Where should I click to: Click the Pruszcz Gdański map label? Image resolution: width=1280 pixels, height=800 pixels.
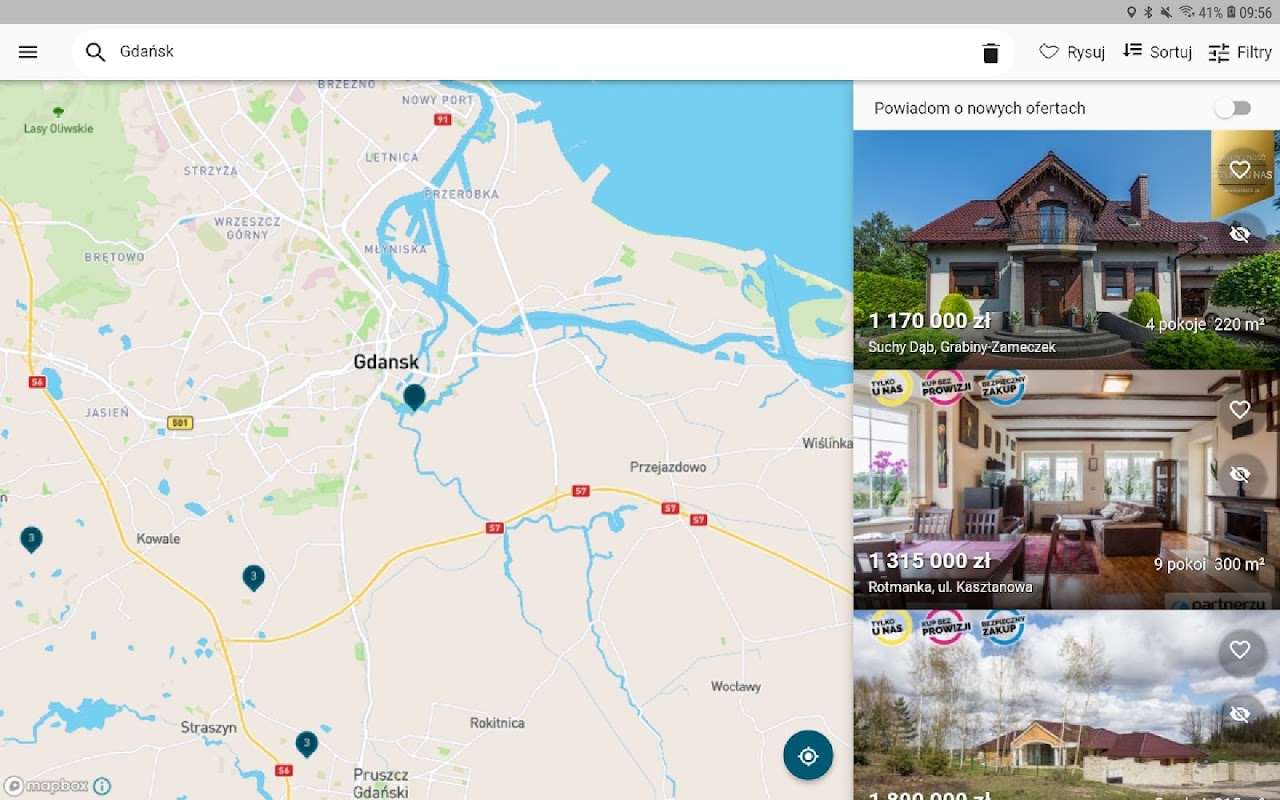[x=381, y=783]
